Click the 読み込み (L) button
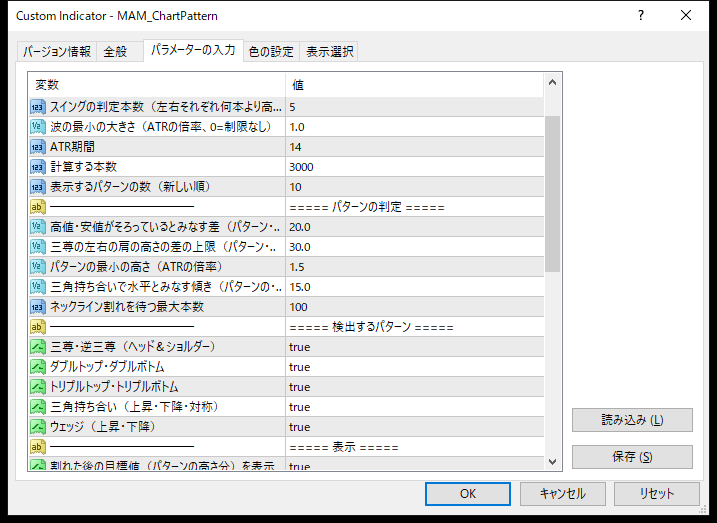The image size is (717, 523). click(x=632, y=420)
